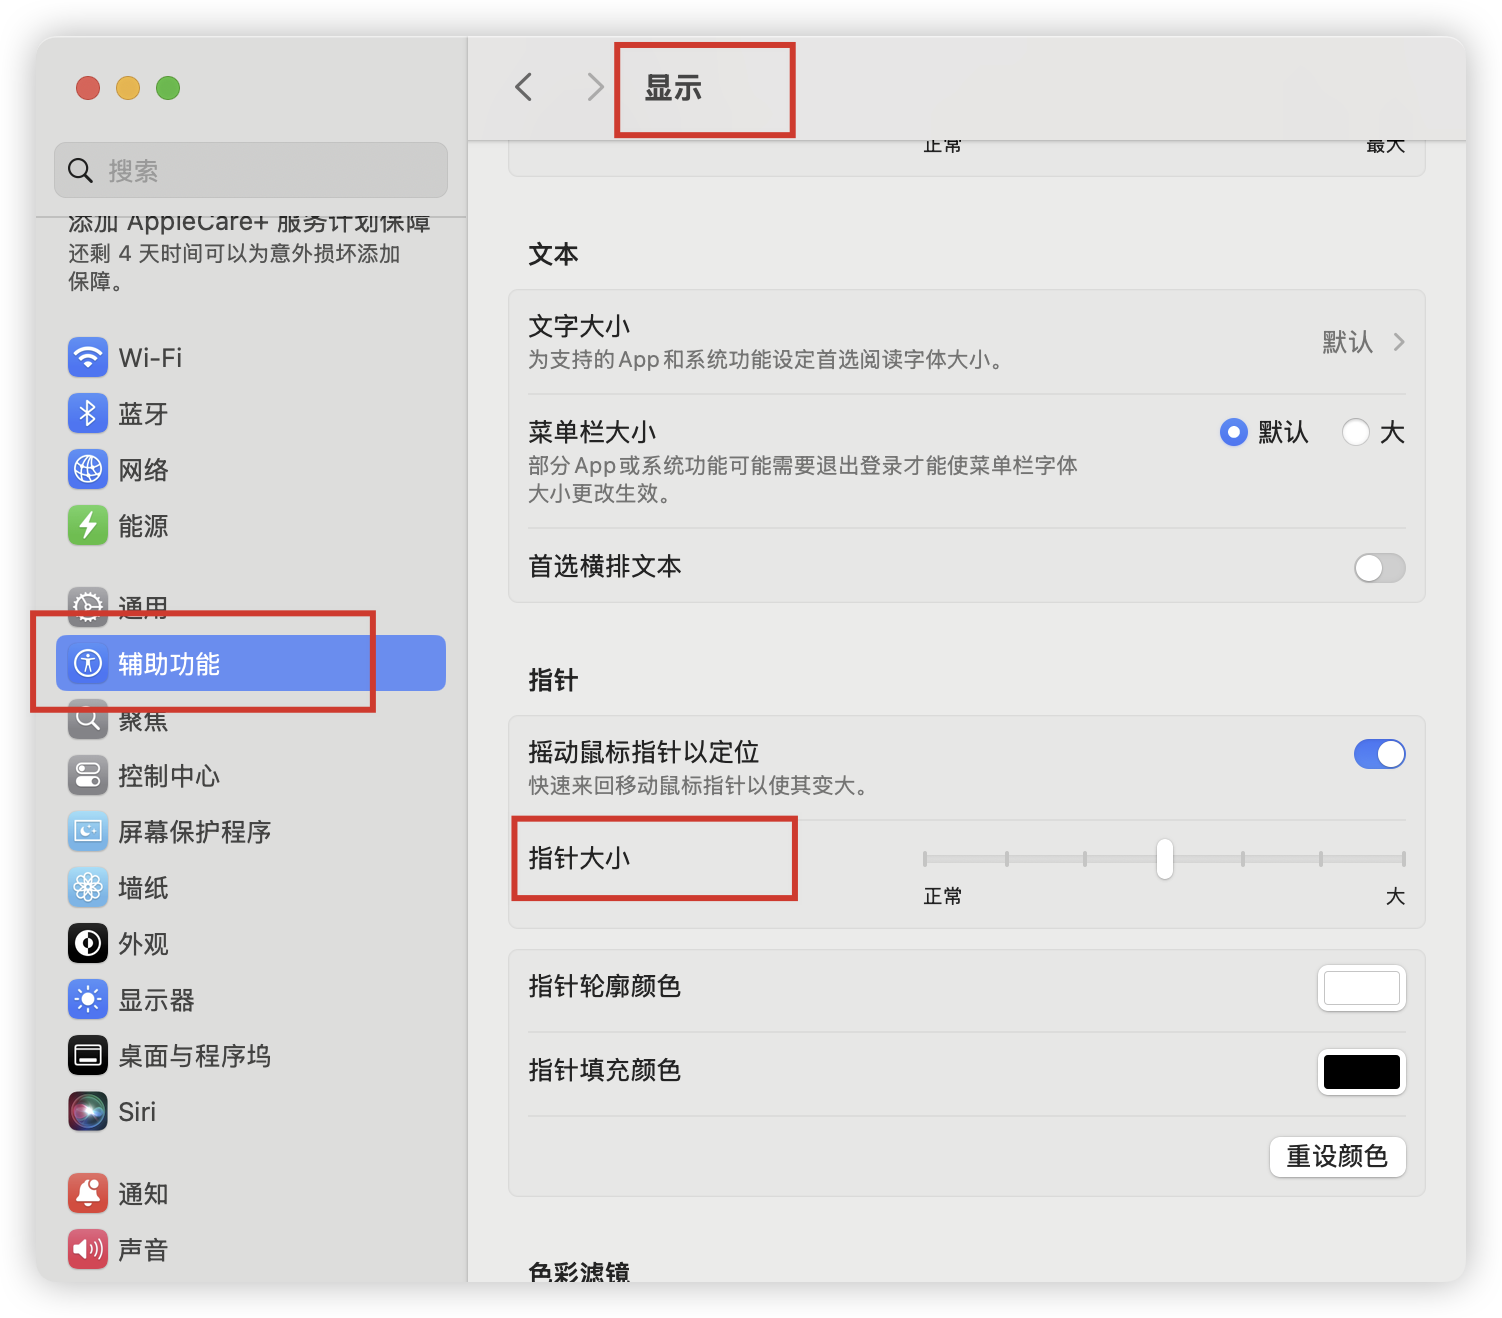Toggle 首选横排文本 switch on
The image size is (1502, 1318).
1379,568
